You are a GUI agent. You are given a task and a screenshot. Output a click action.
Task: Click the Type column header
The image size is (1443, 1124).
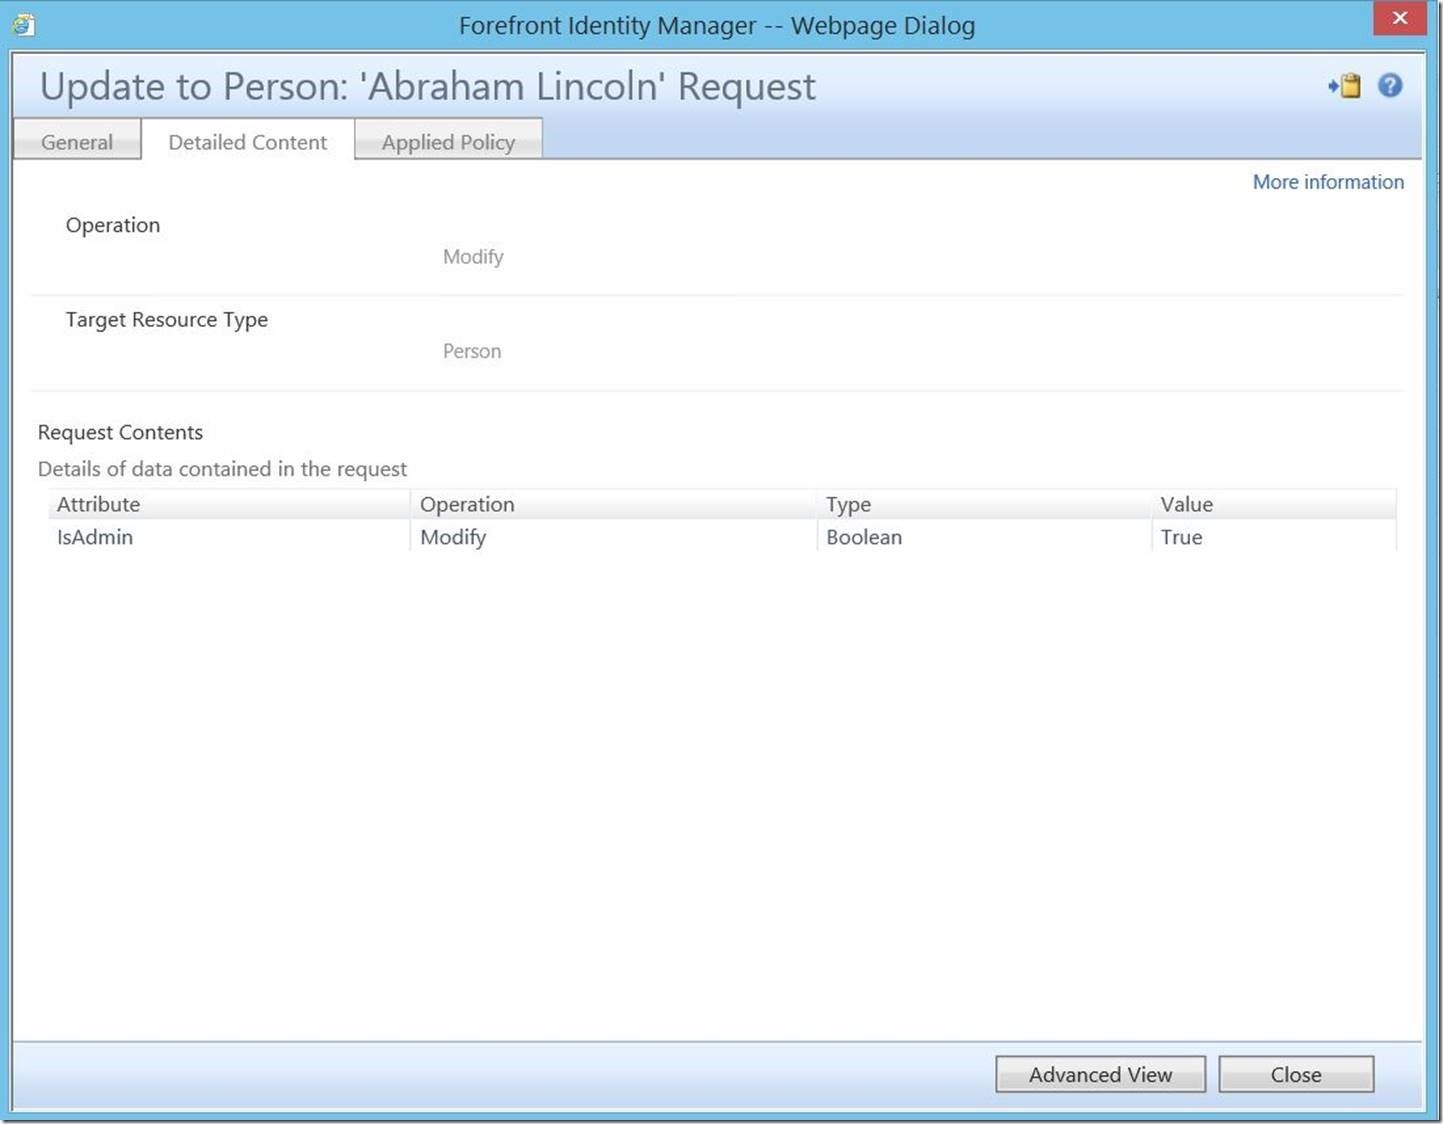[984, 504]
